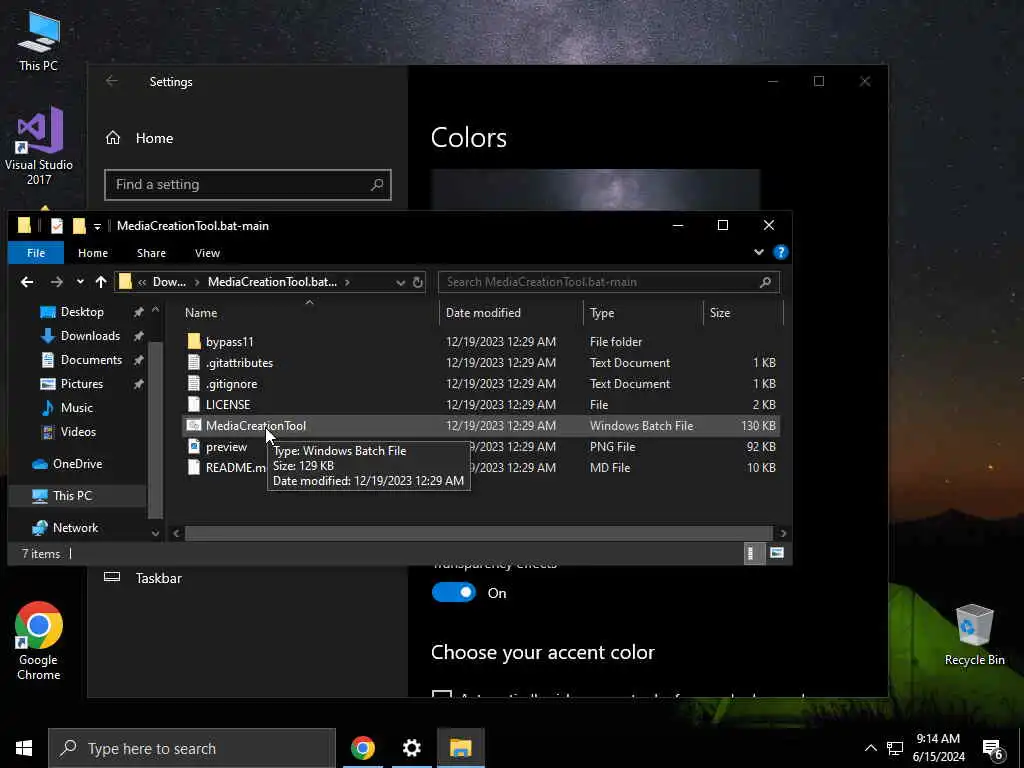Open address bar history dropdown
The width and height of the screenshot is (1024, 768).
pyautogui.click(x=400, y=282)
